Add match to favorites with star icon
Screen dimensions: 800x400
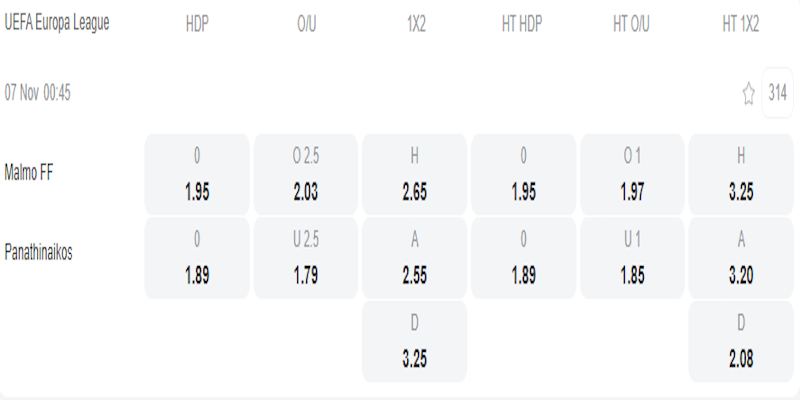[748, 94]
